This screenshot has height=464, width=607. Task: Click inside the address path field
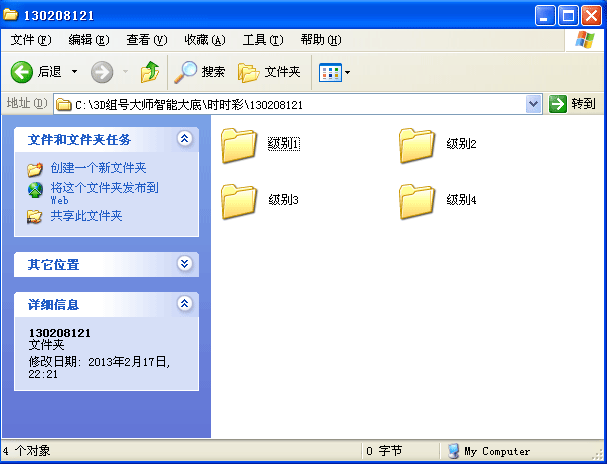[300, 104]
